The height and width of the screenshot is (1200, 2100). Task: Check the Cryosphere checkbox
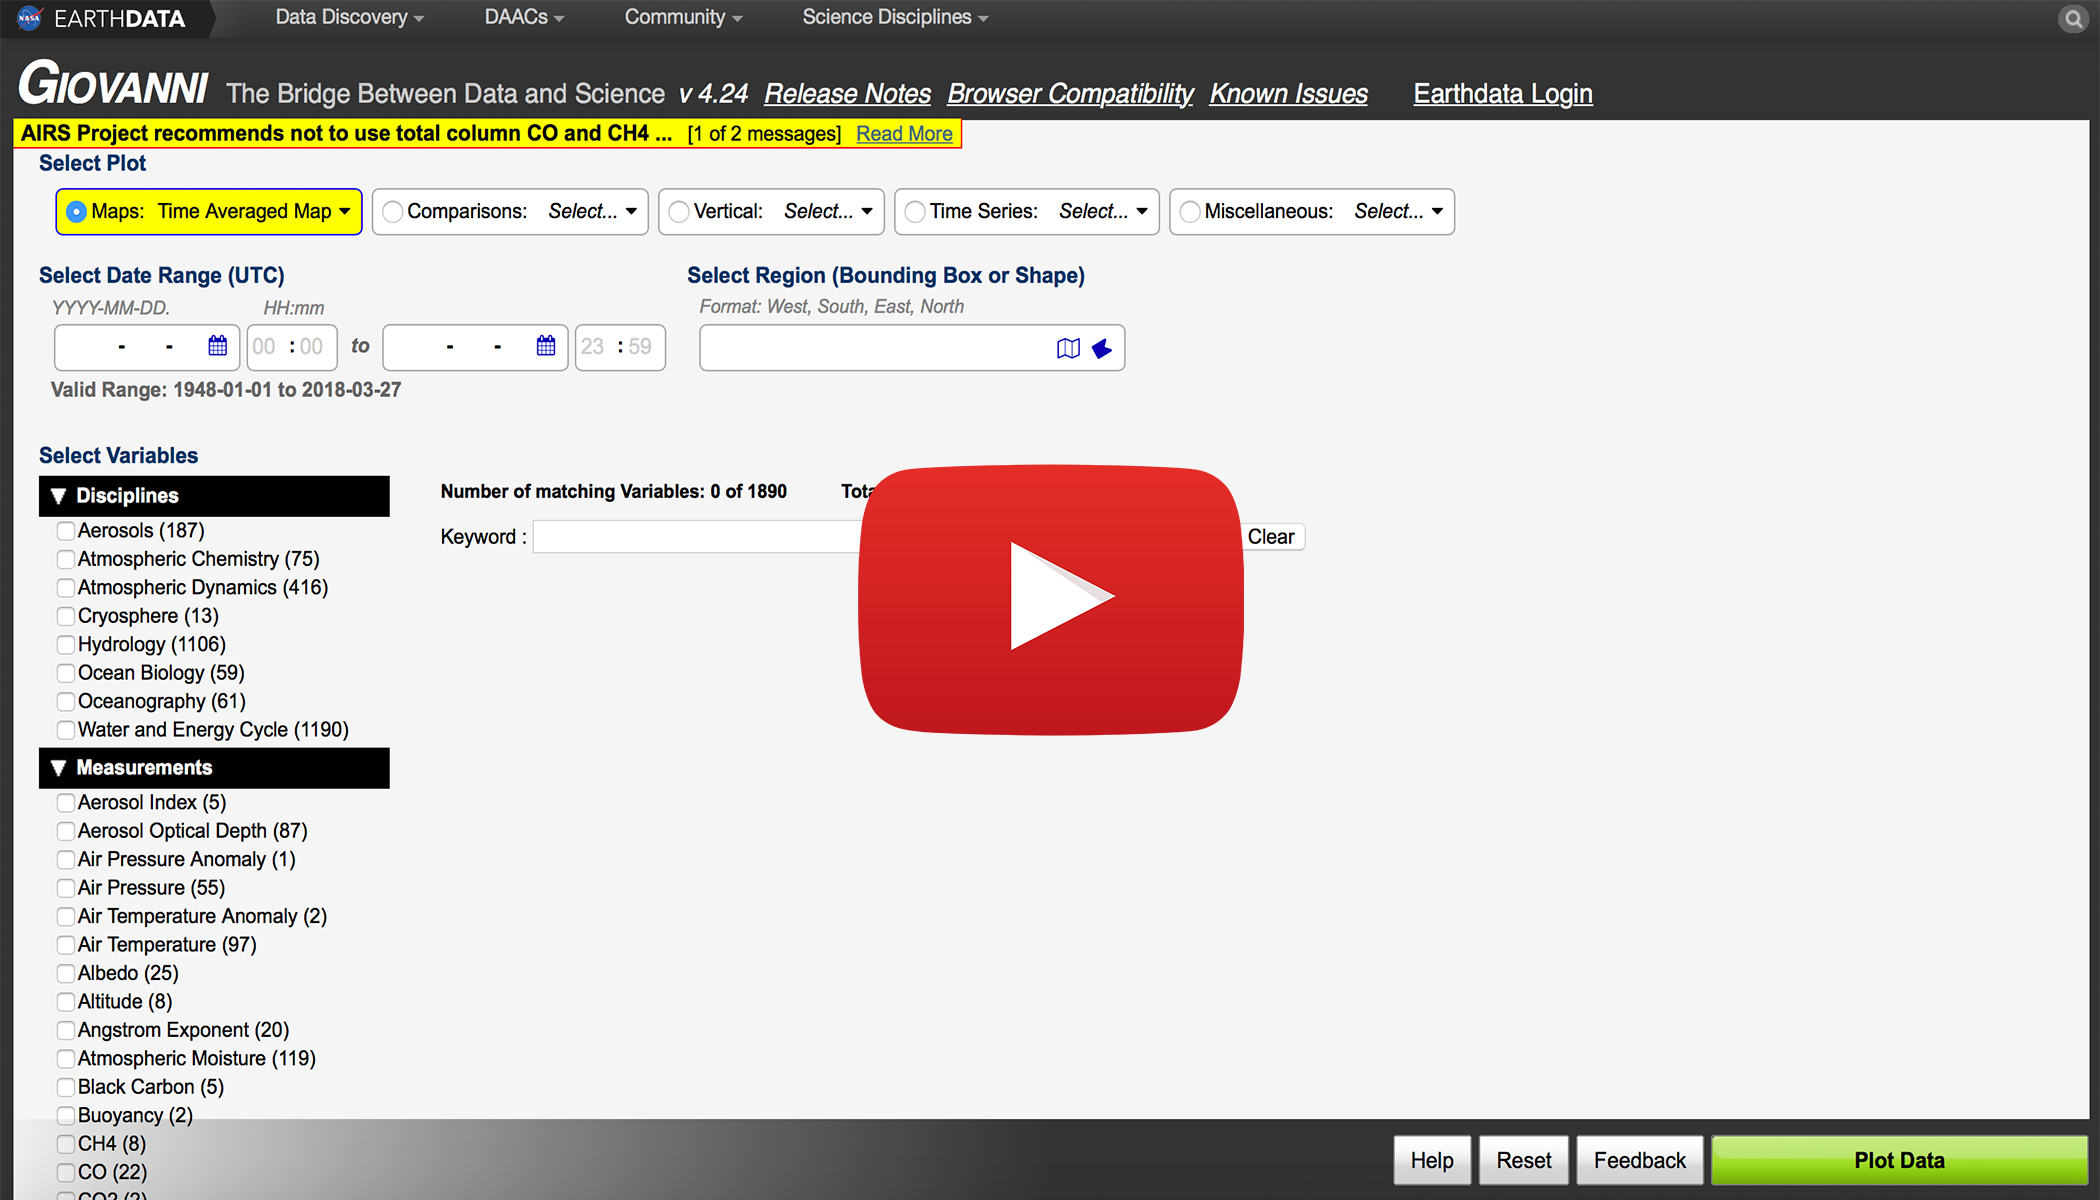click(x=66, y=616)
